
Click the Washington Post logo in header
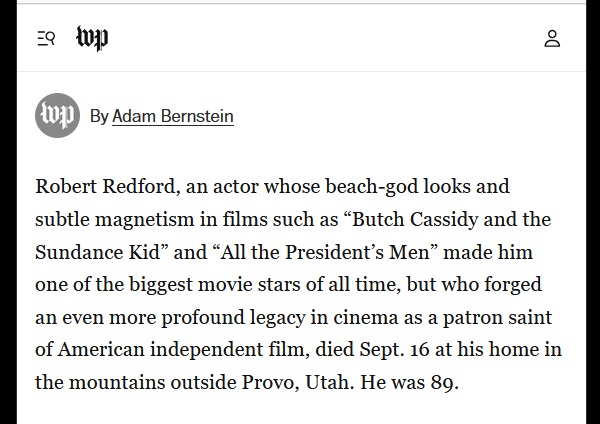pos(92,39)
